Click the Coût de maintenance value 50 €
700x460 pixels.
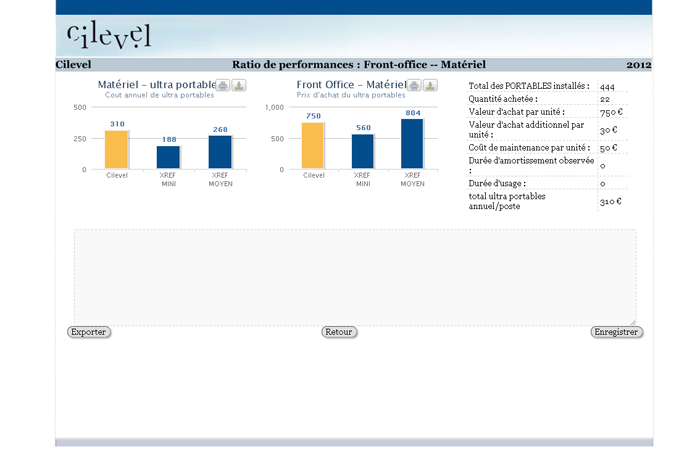click(x=608, y=148)
